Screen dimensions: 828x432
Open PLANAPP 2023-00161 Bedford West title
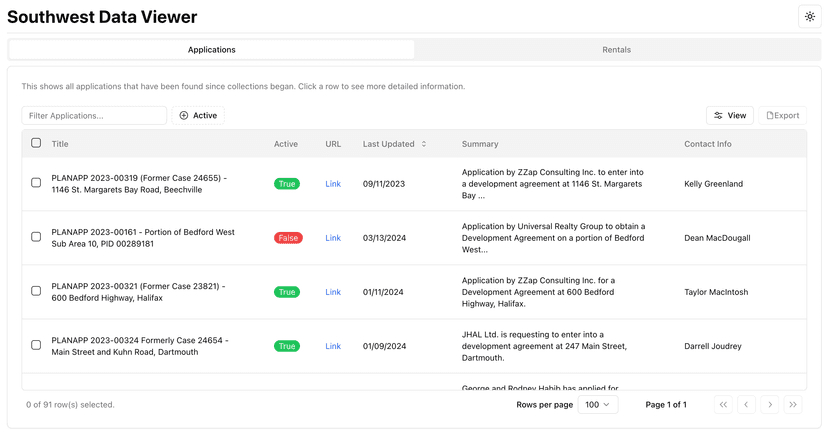[143, 238]
